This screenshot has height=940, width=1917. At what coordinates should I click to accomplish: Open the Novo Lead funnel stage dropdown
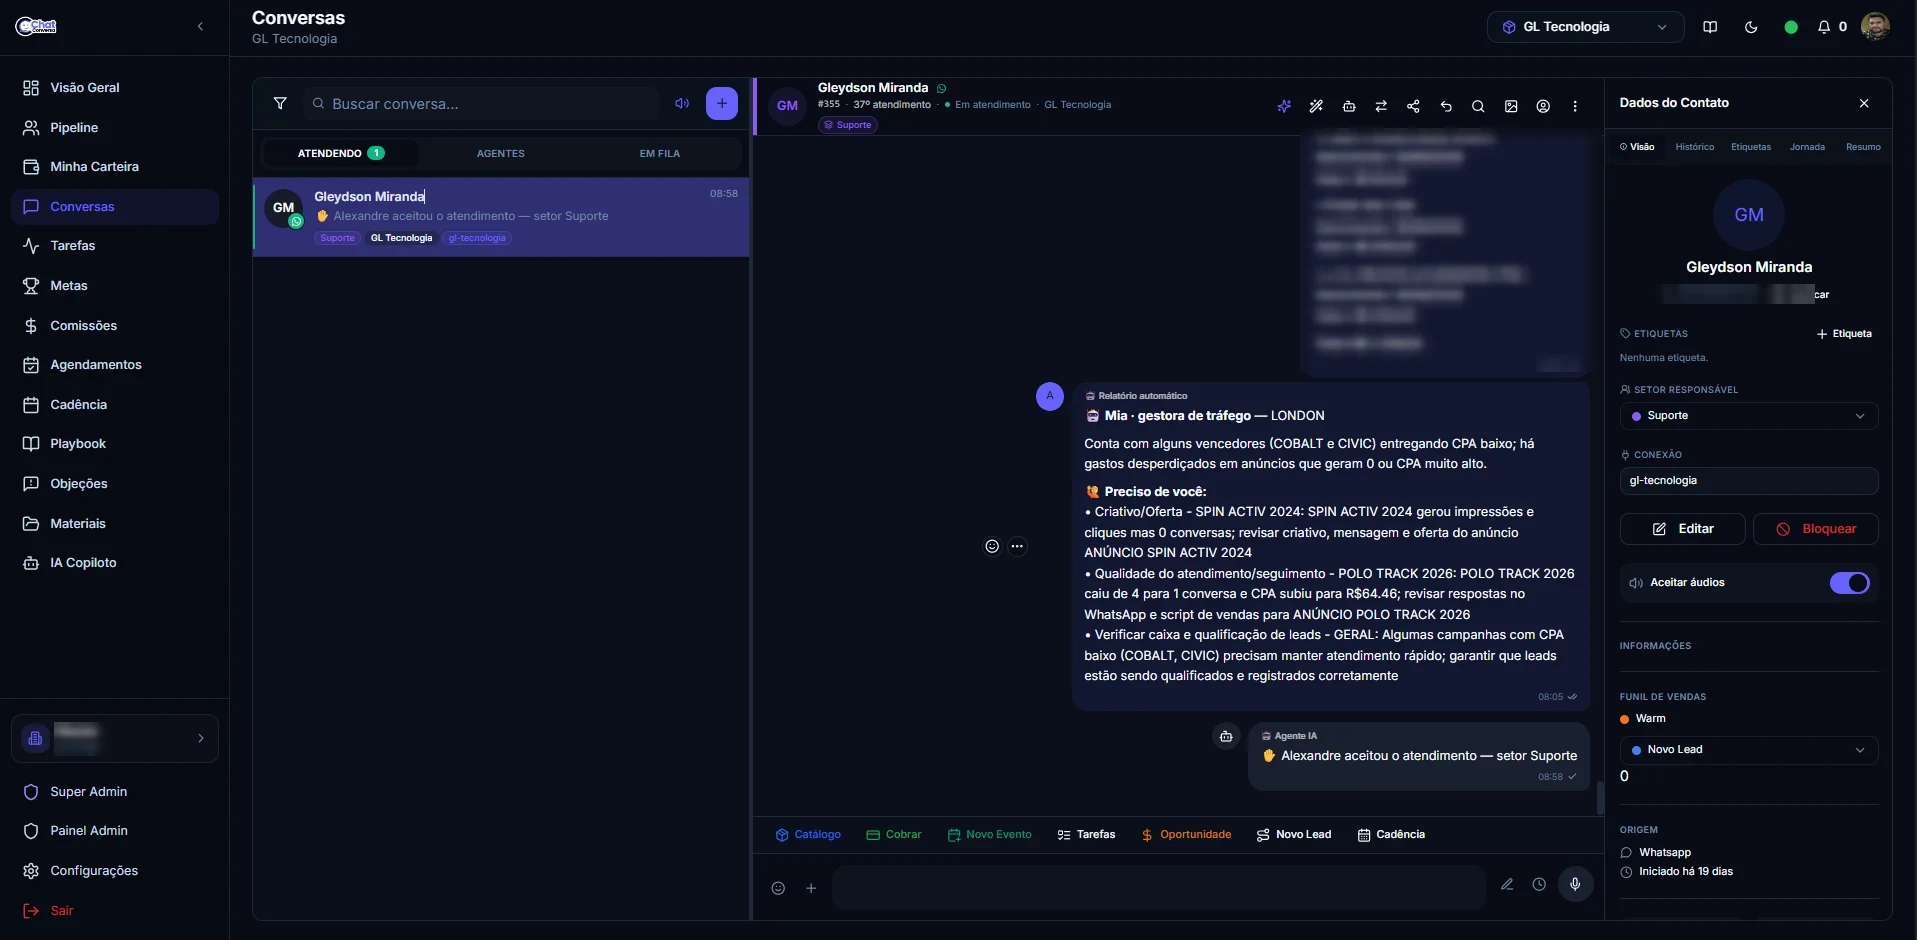click(1749, 750)
